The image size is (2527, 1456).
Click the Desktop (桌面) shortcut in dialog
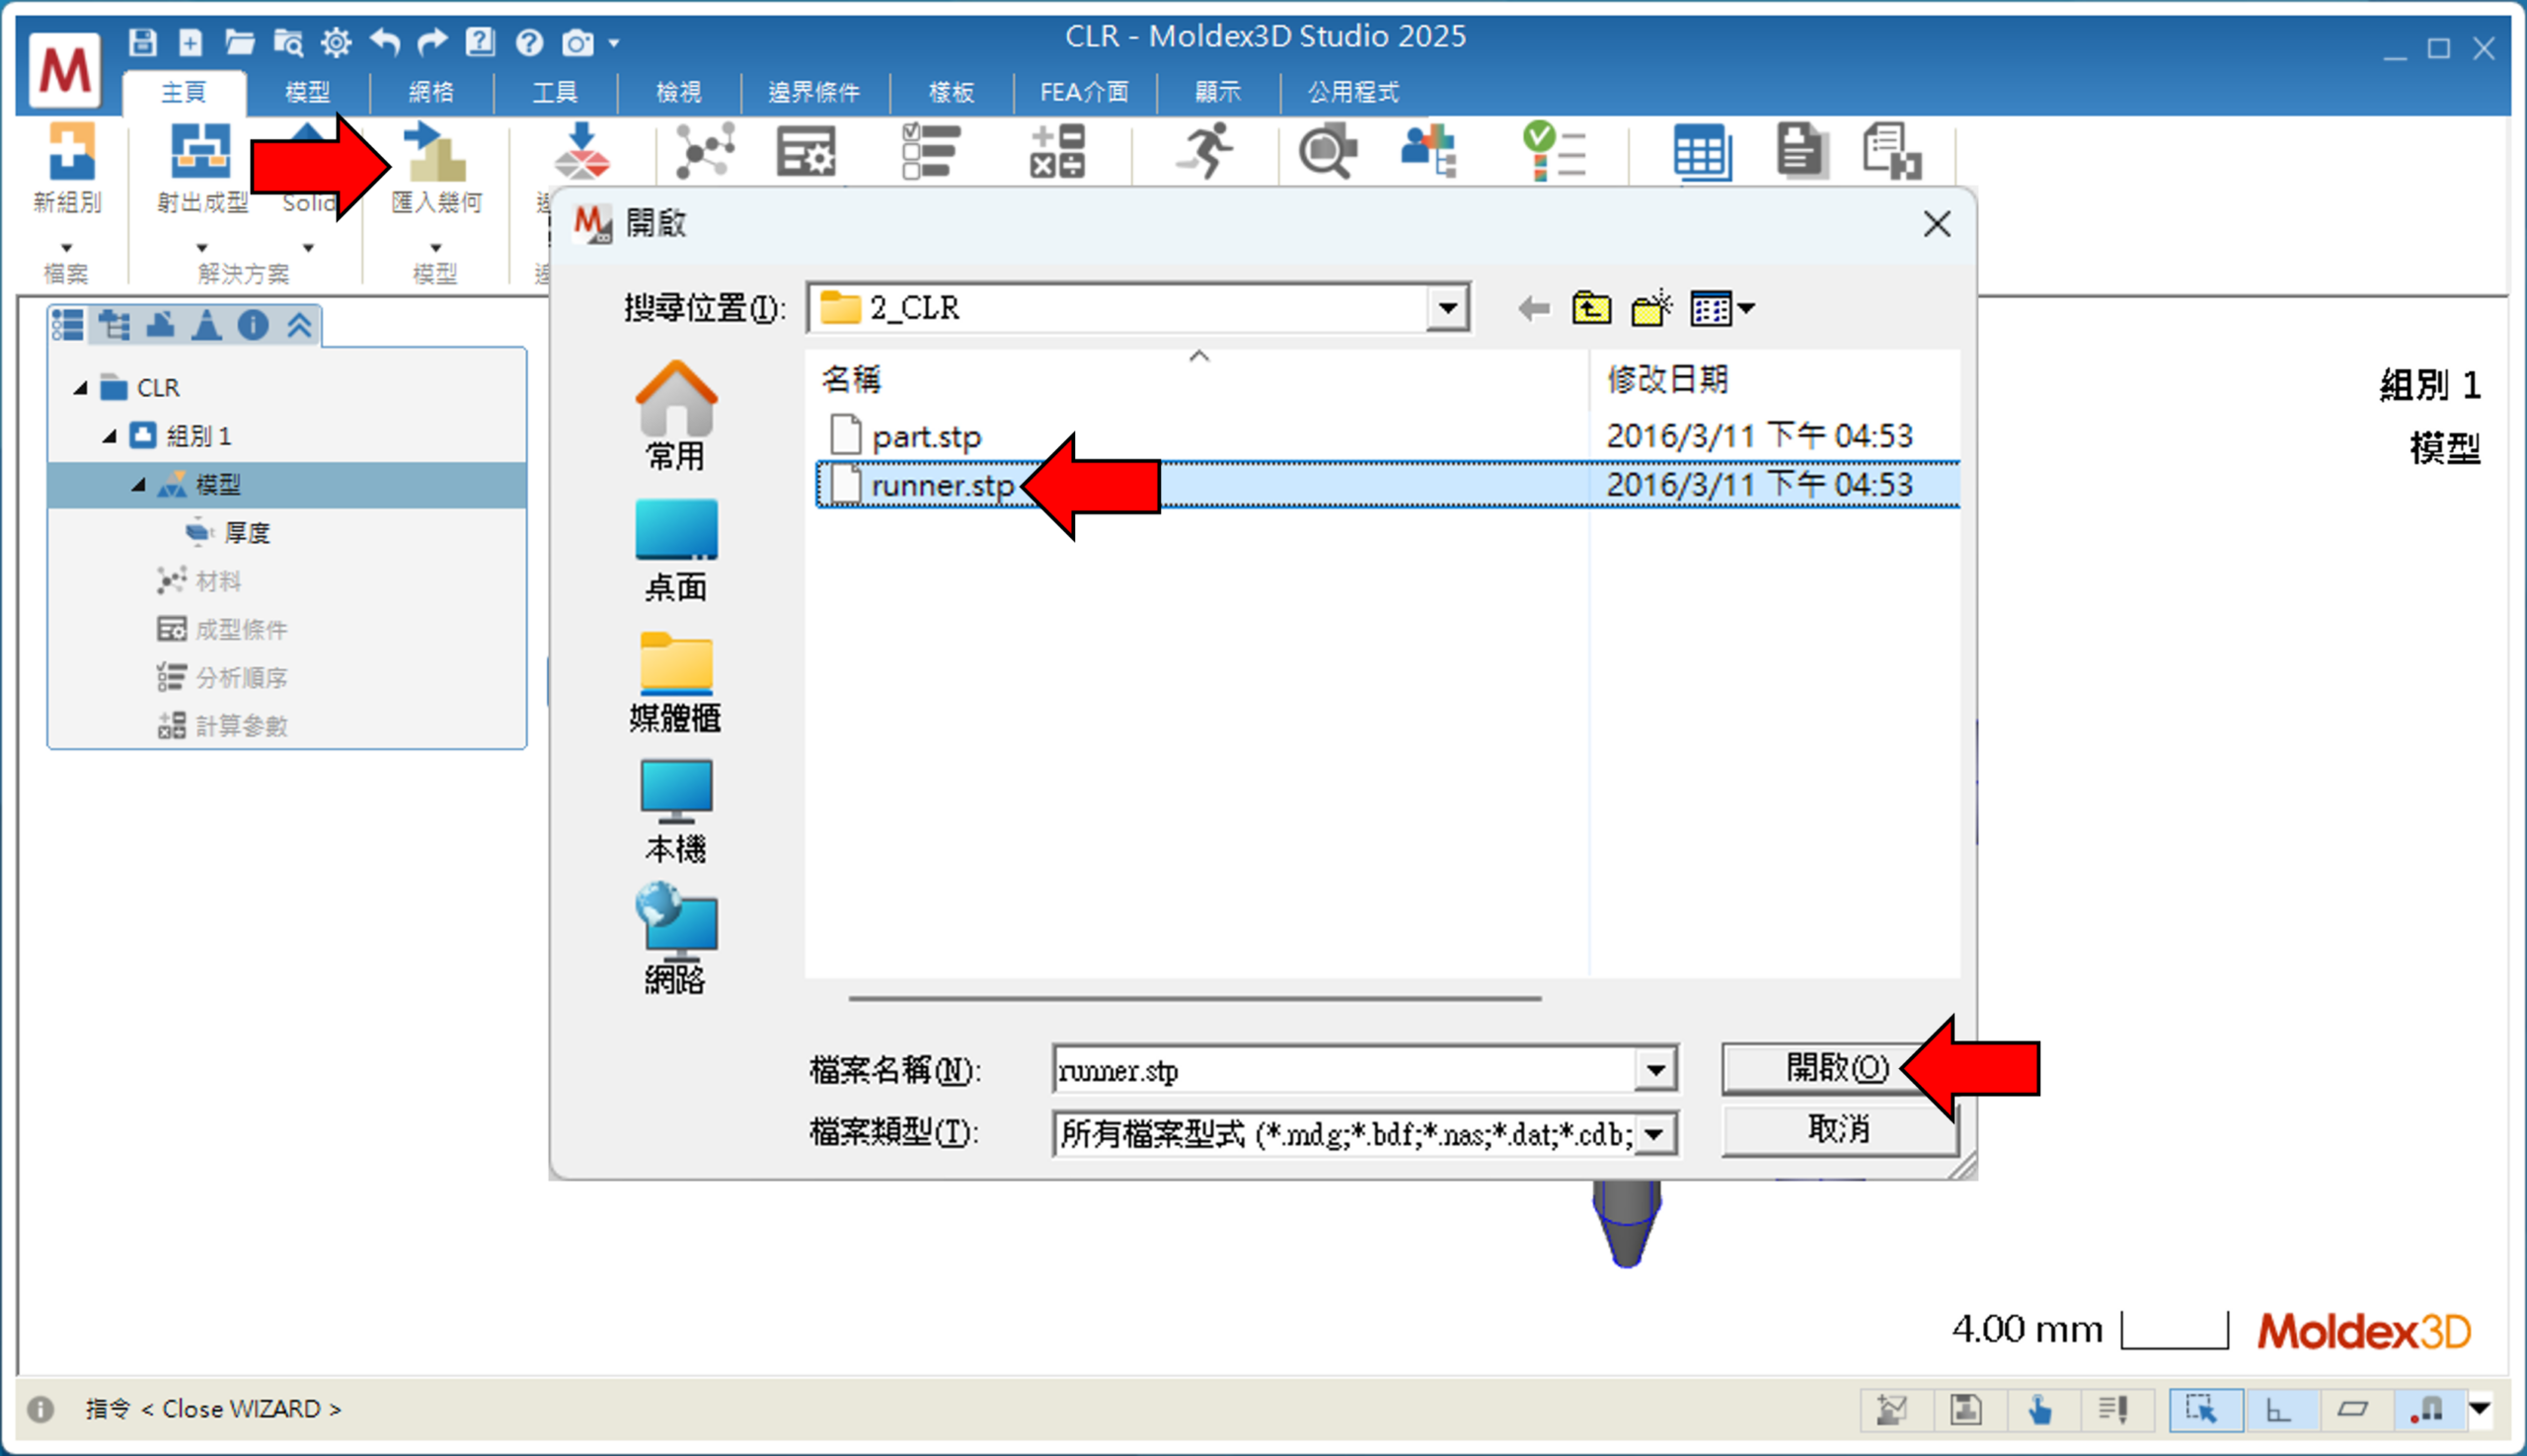676,549
